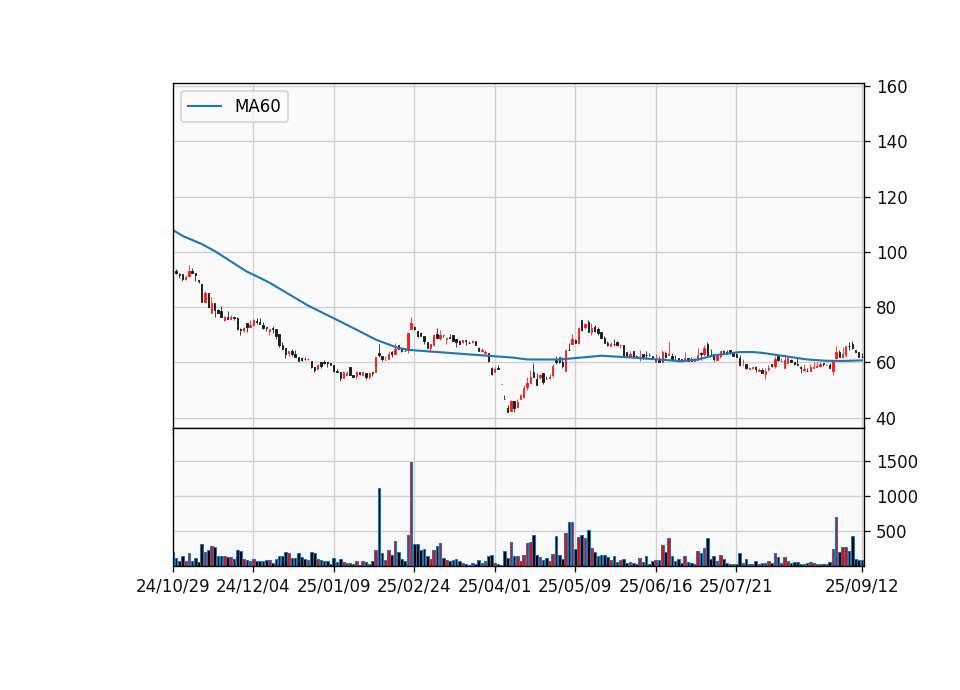Click the 24/12/04 date label

pos(253,586)
